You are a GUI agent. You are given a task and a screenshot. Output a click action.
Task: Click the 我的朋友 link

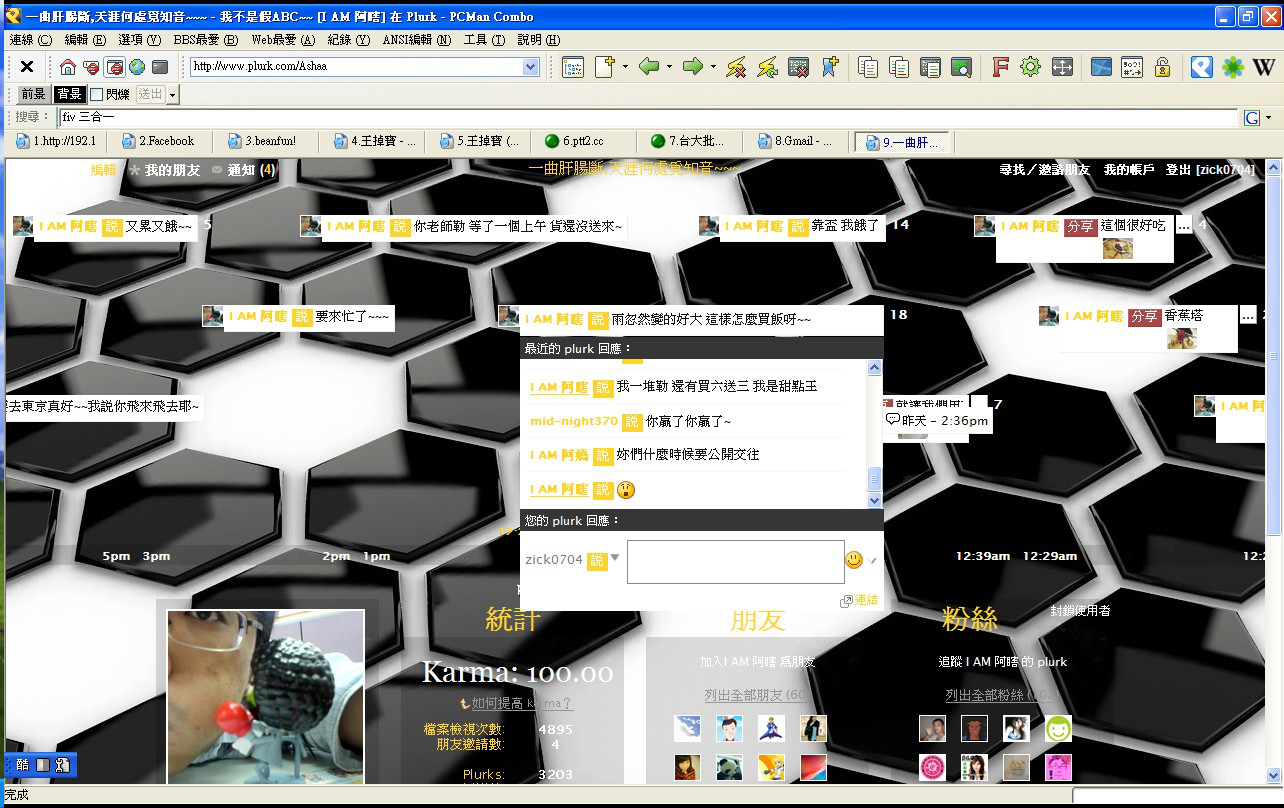click(172, 170)
